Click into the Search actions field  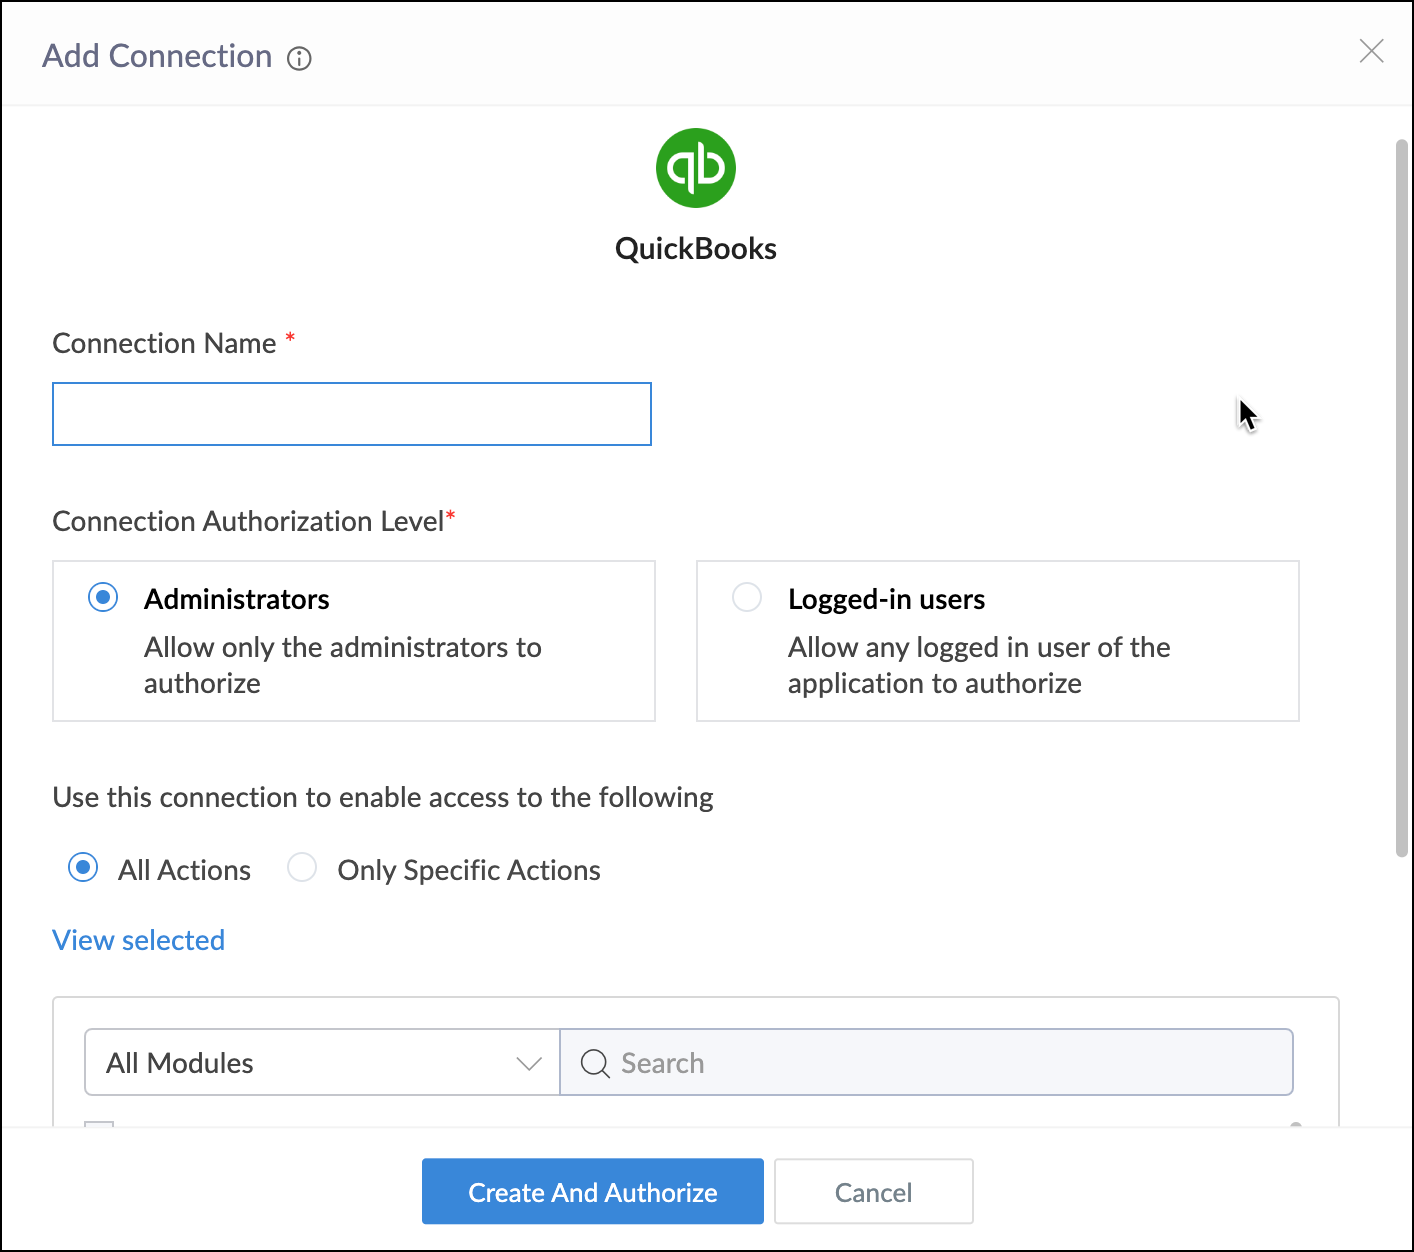coord(940,1063)
